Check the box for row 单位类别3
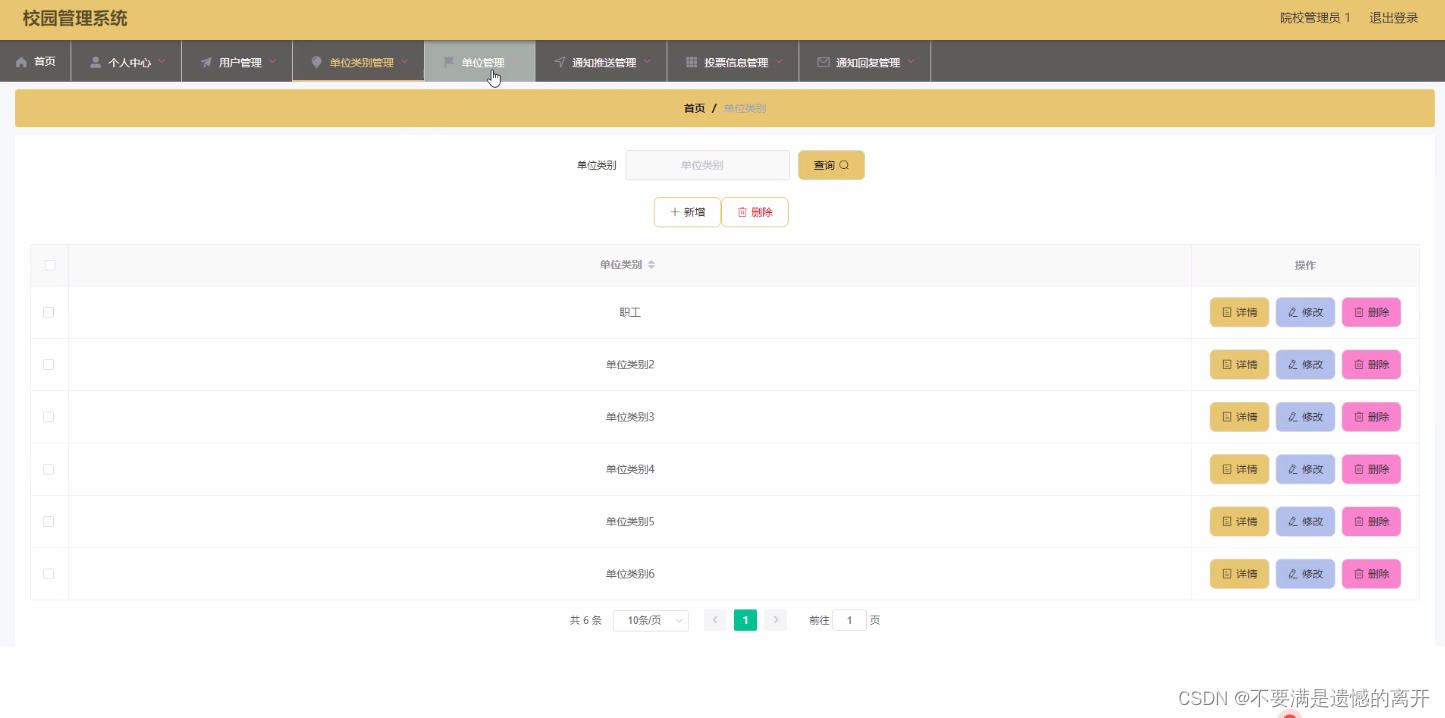Screen dimensions: 1445x718 point(49,417)
